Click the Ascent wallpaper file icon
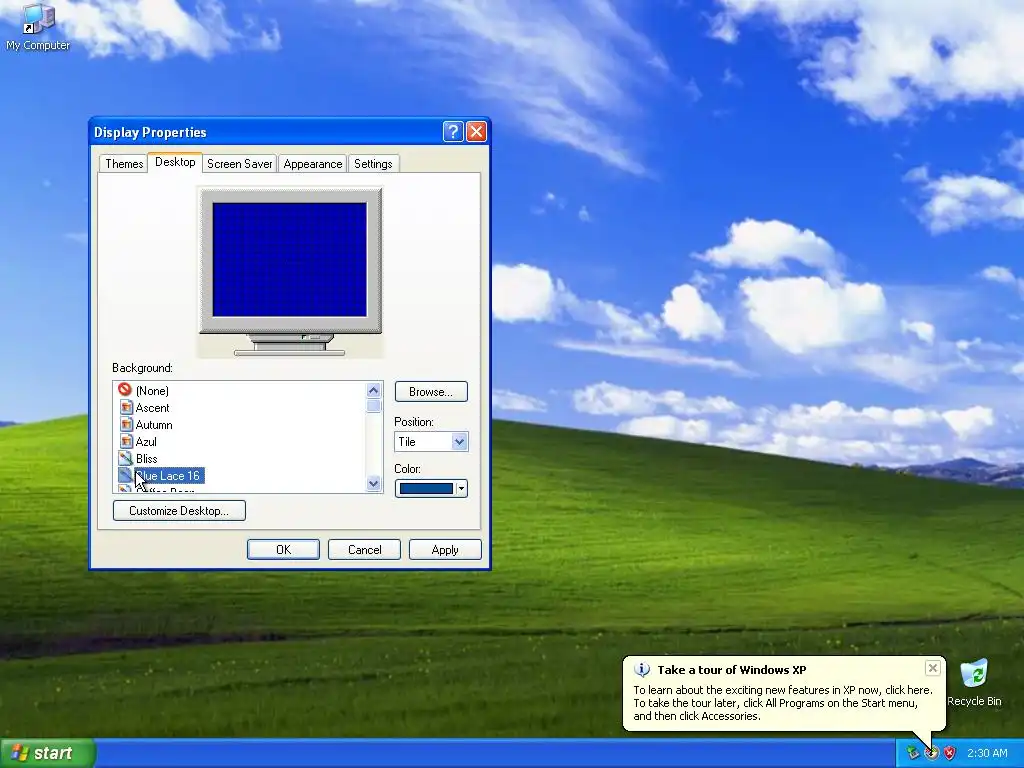Screen dimensions: 1024x768 (x=126, y=408)
